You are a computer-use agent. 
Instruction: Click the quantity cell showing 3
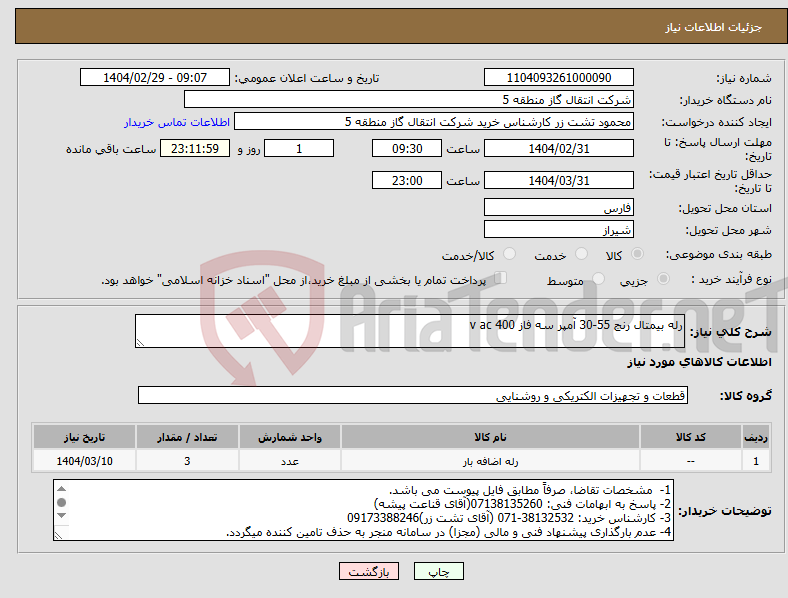(x=187, y=461)
